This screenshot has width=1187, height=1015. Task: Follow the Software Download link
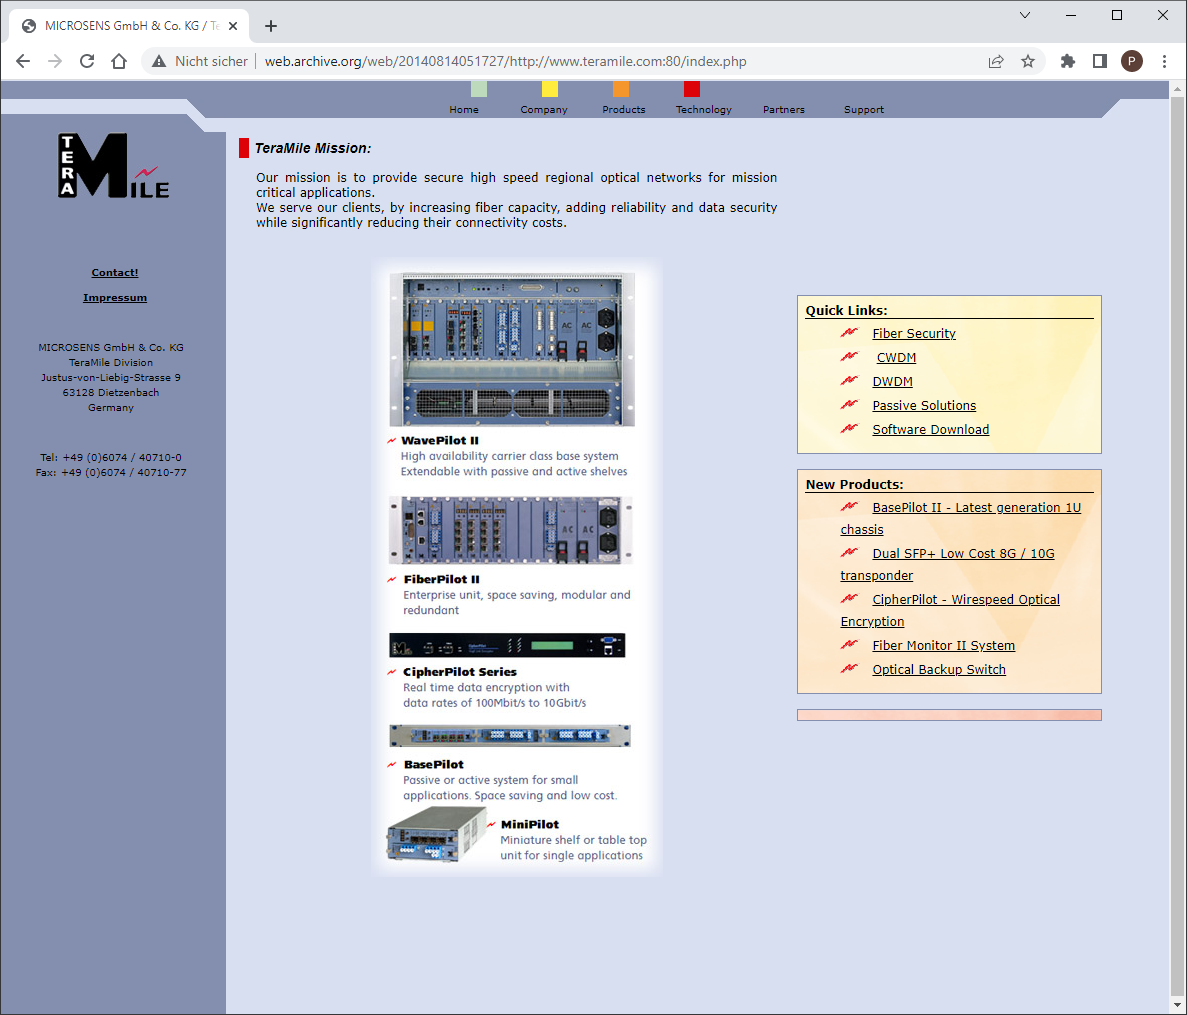tap(930, 430)
